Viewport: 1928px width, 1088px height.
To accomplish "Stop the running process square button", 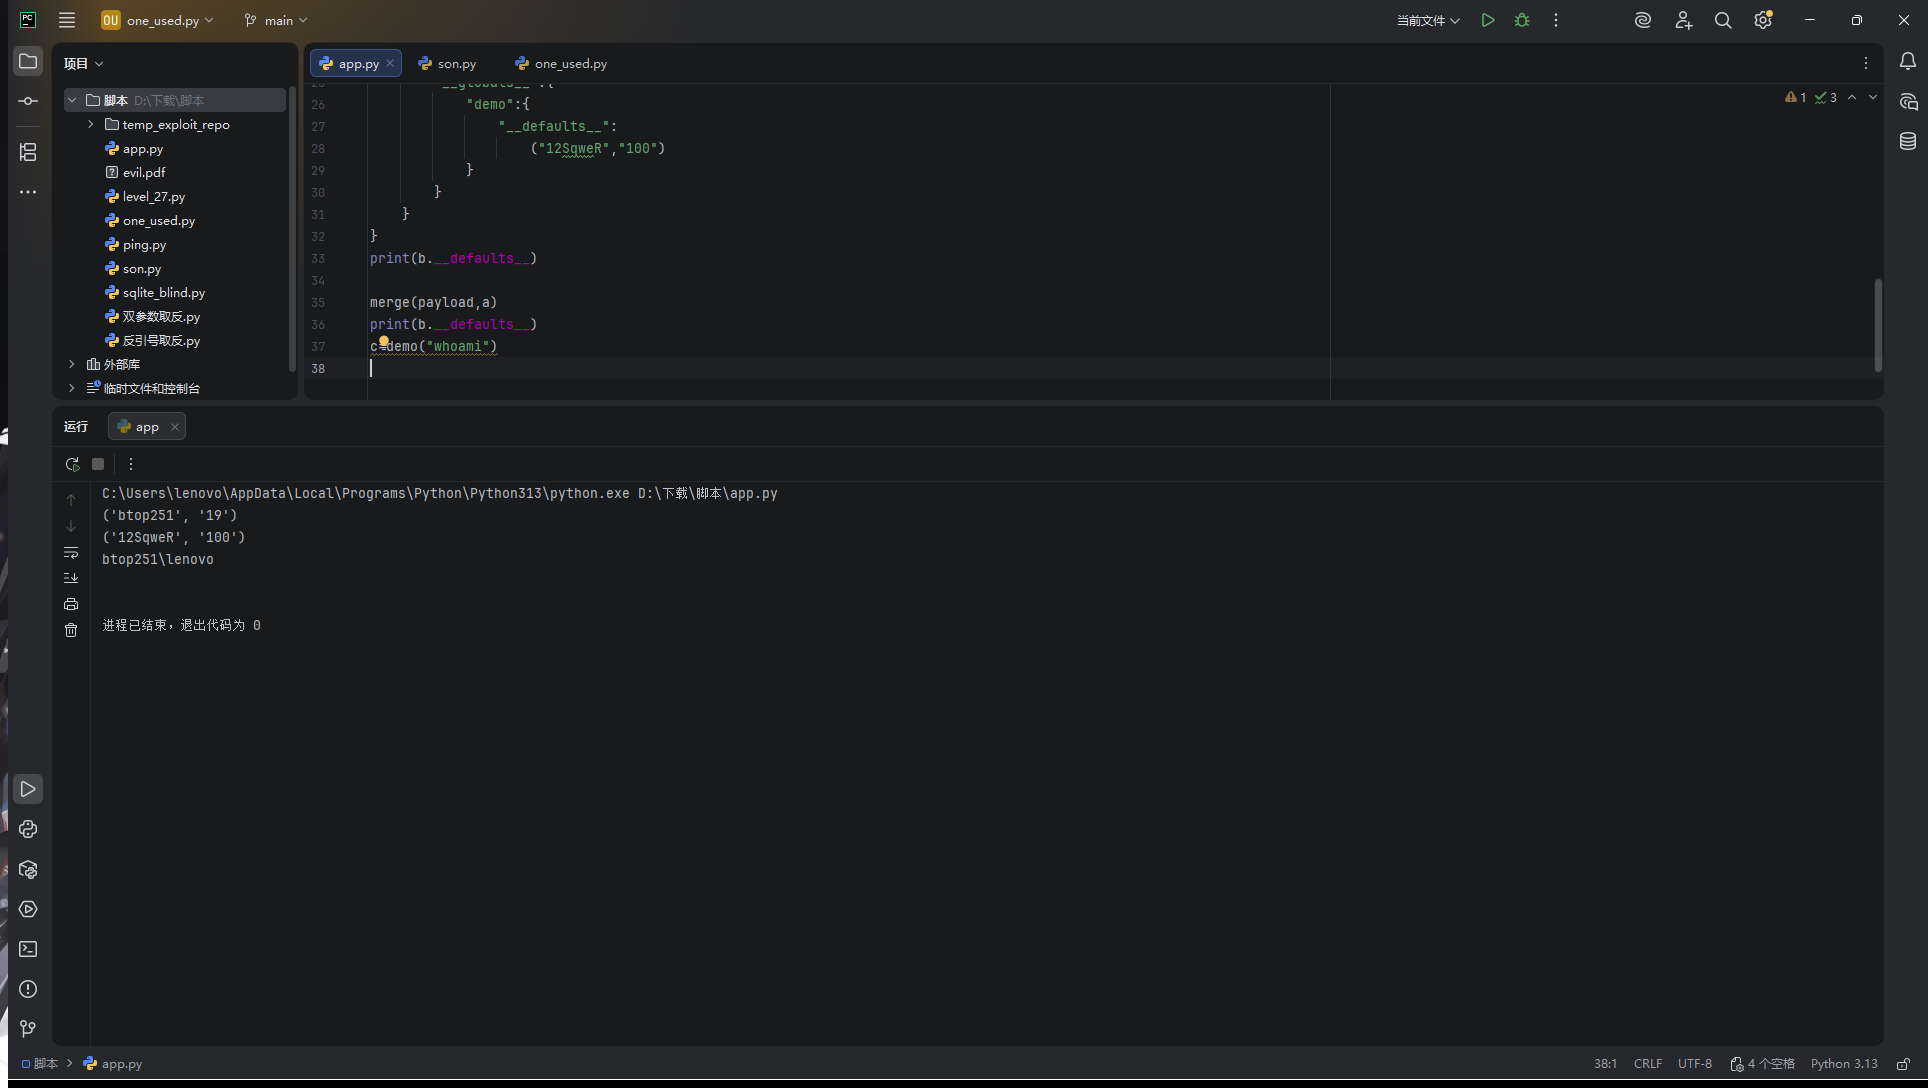I will [x=98, y=464].
